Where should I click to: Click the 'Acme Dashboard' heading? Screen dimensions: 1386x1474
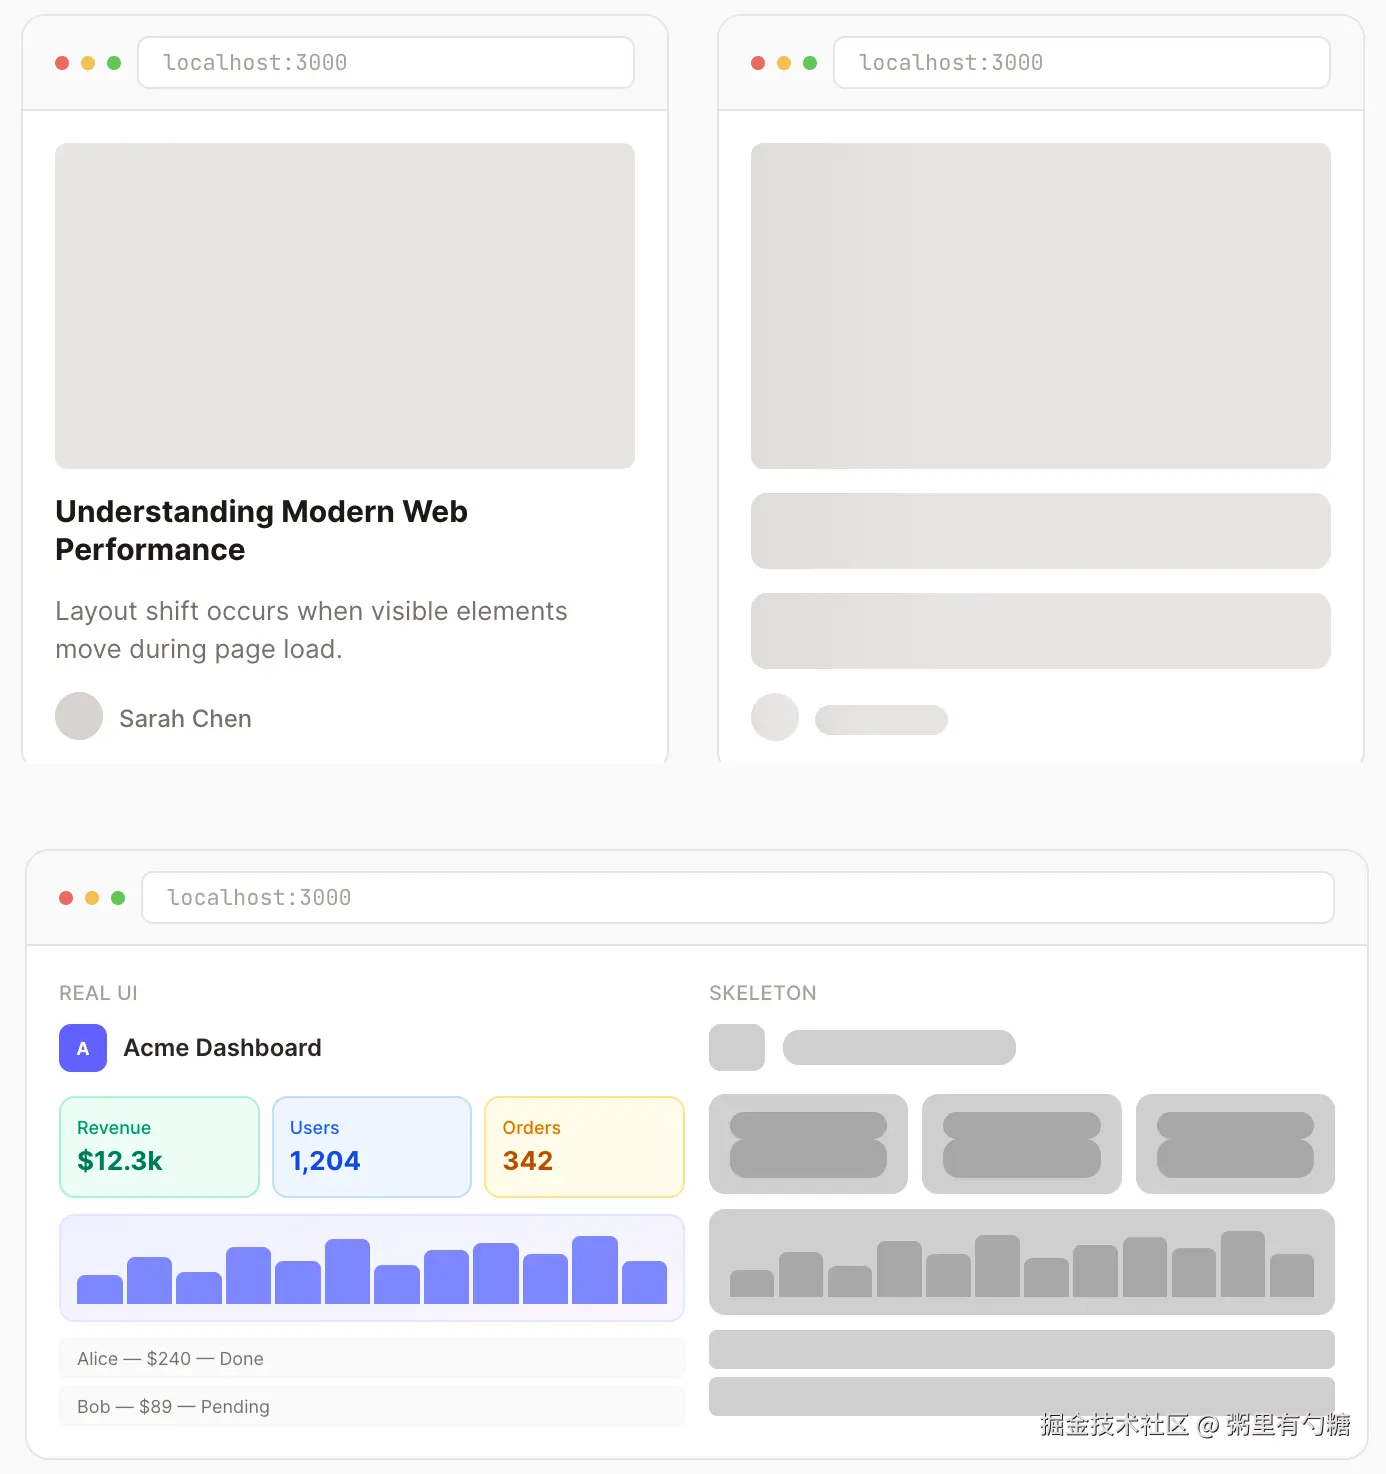click(222, 1047)
